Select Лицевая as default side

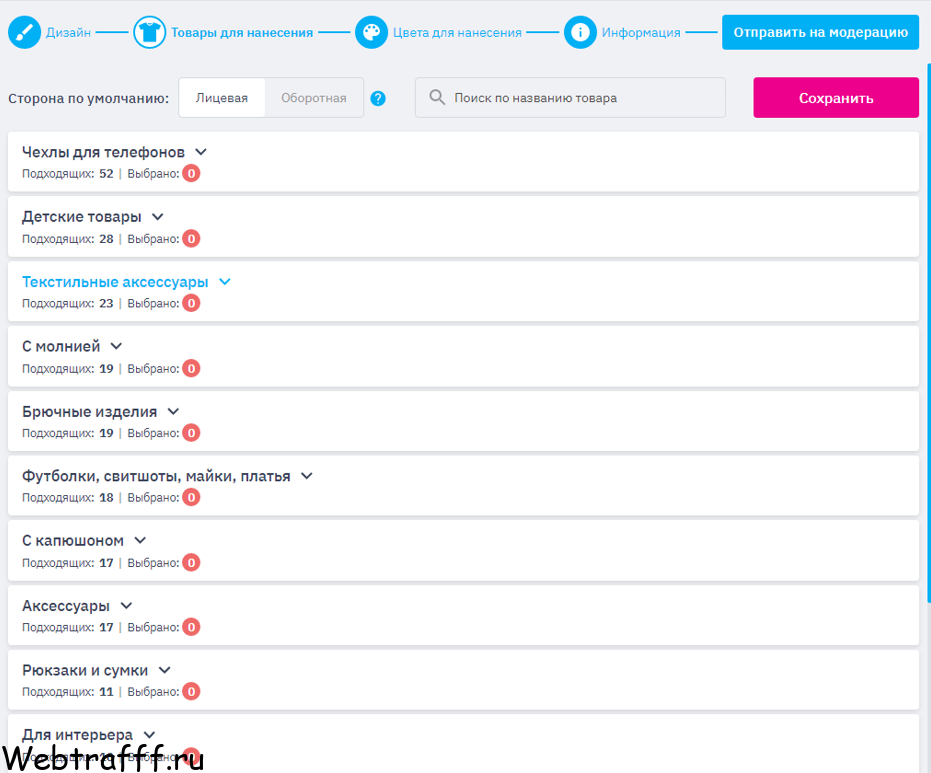(222, 97)
